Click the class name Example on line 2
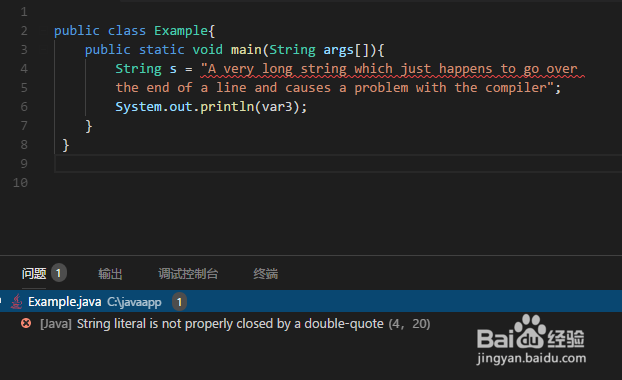 [181, 31]
